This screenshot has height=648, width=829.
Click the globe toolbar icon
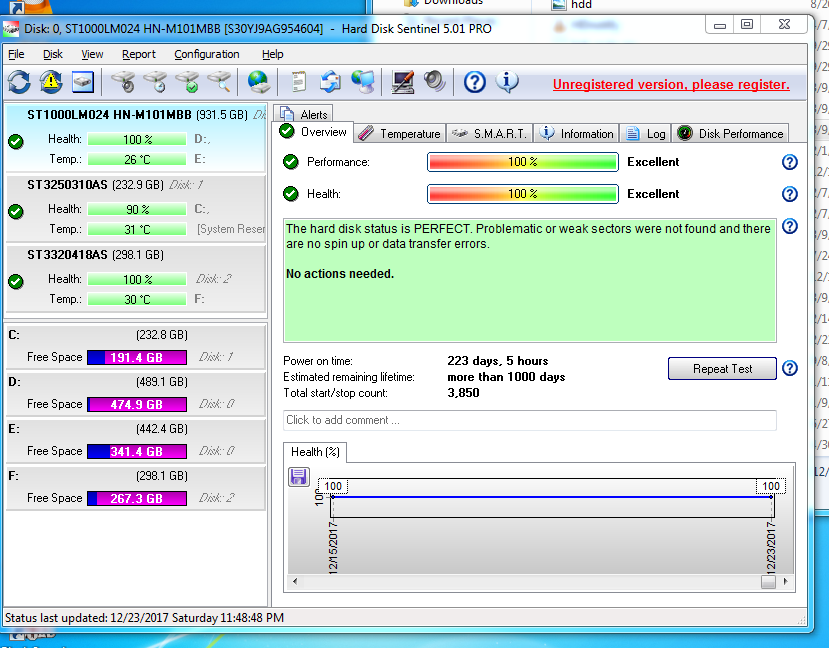click(x=258, y=82)
